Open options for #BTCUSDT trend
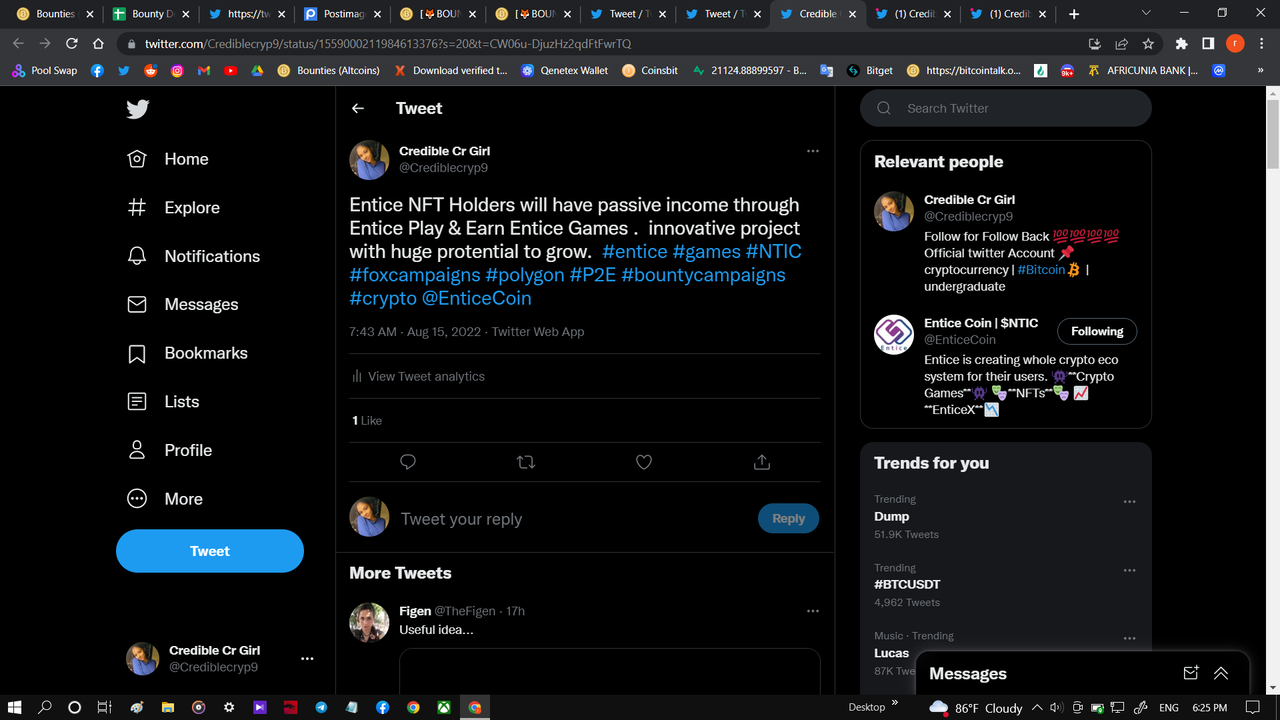 1129,570
